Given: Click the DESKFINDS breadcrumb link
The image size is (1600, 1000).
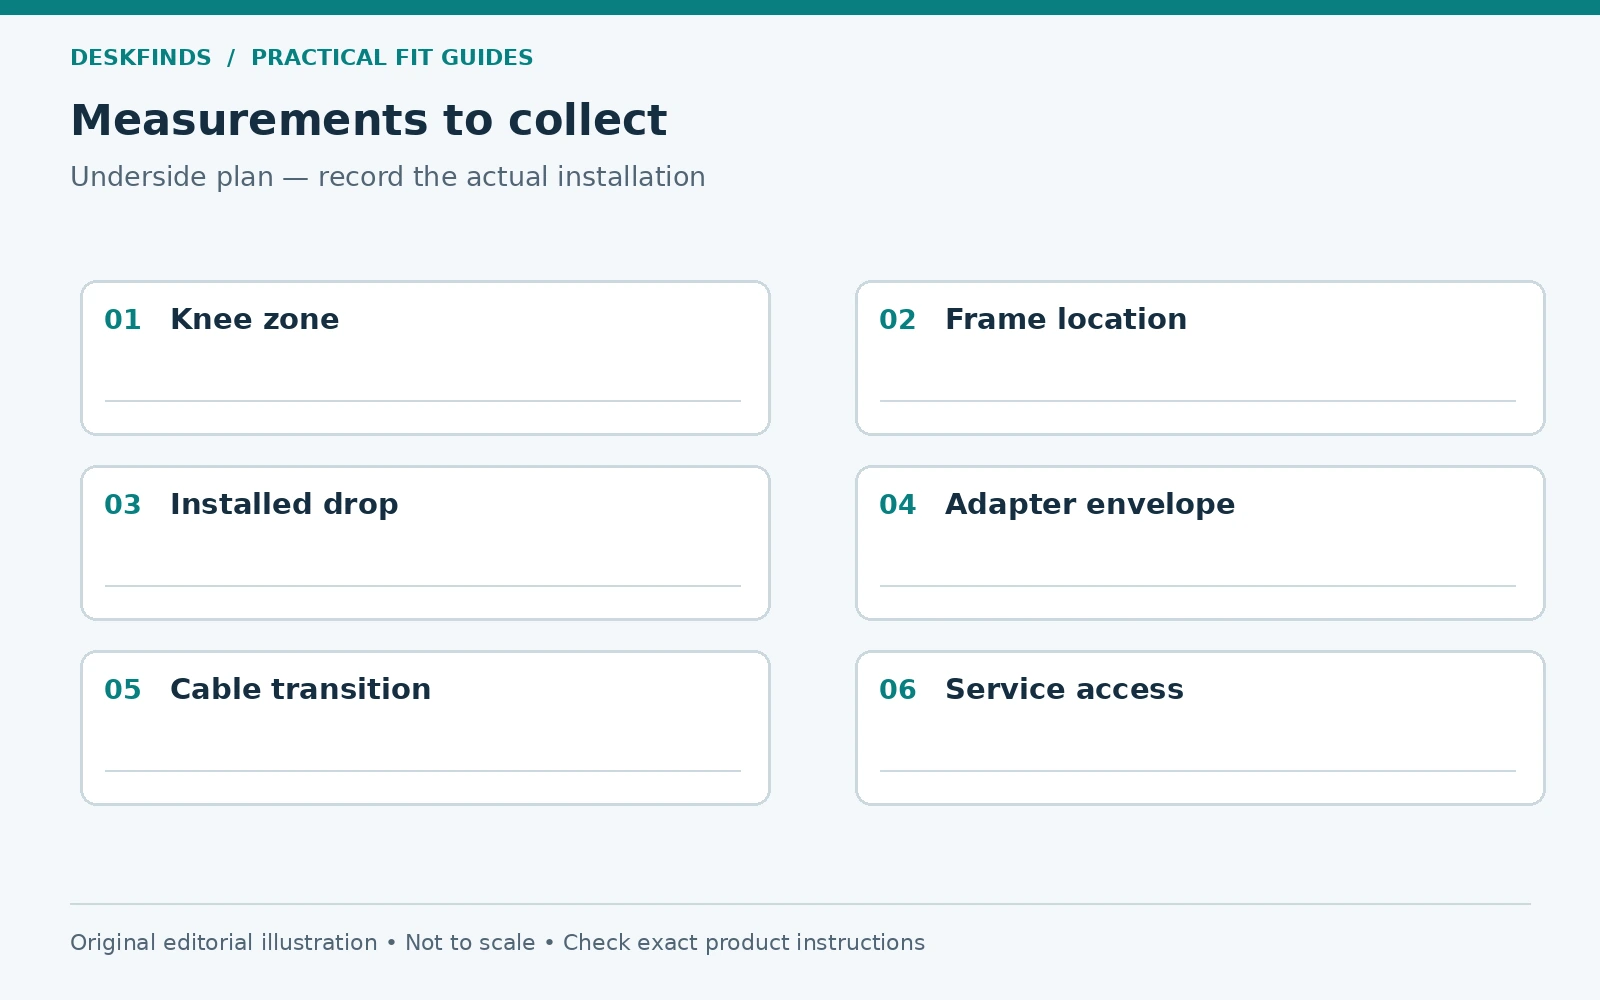Looking at the screenshot, I should click(x=141, y=58).
